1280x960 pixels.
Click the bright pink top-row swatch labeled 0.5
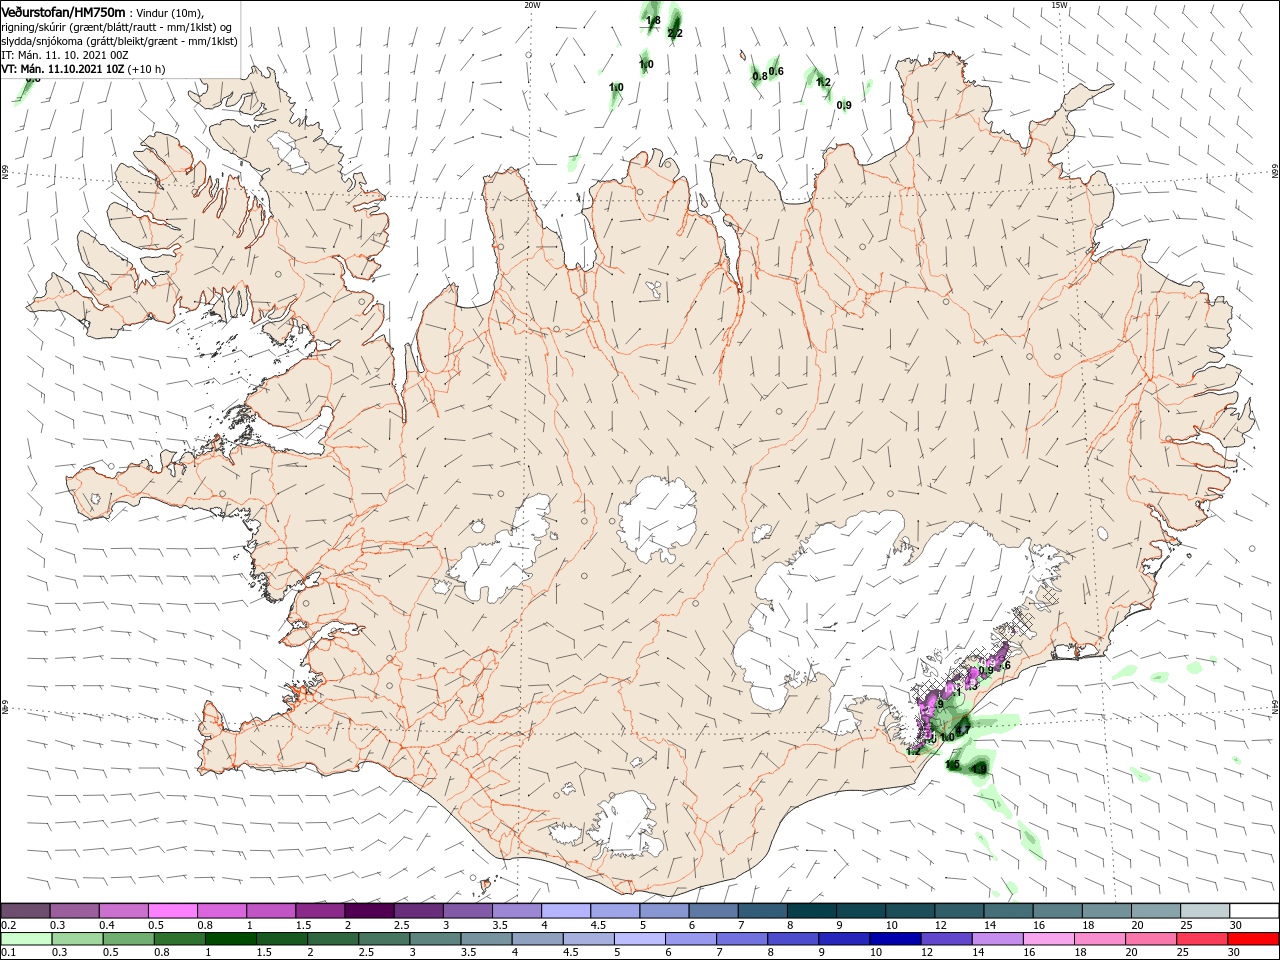pos(173,911)
